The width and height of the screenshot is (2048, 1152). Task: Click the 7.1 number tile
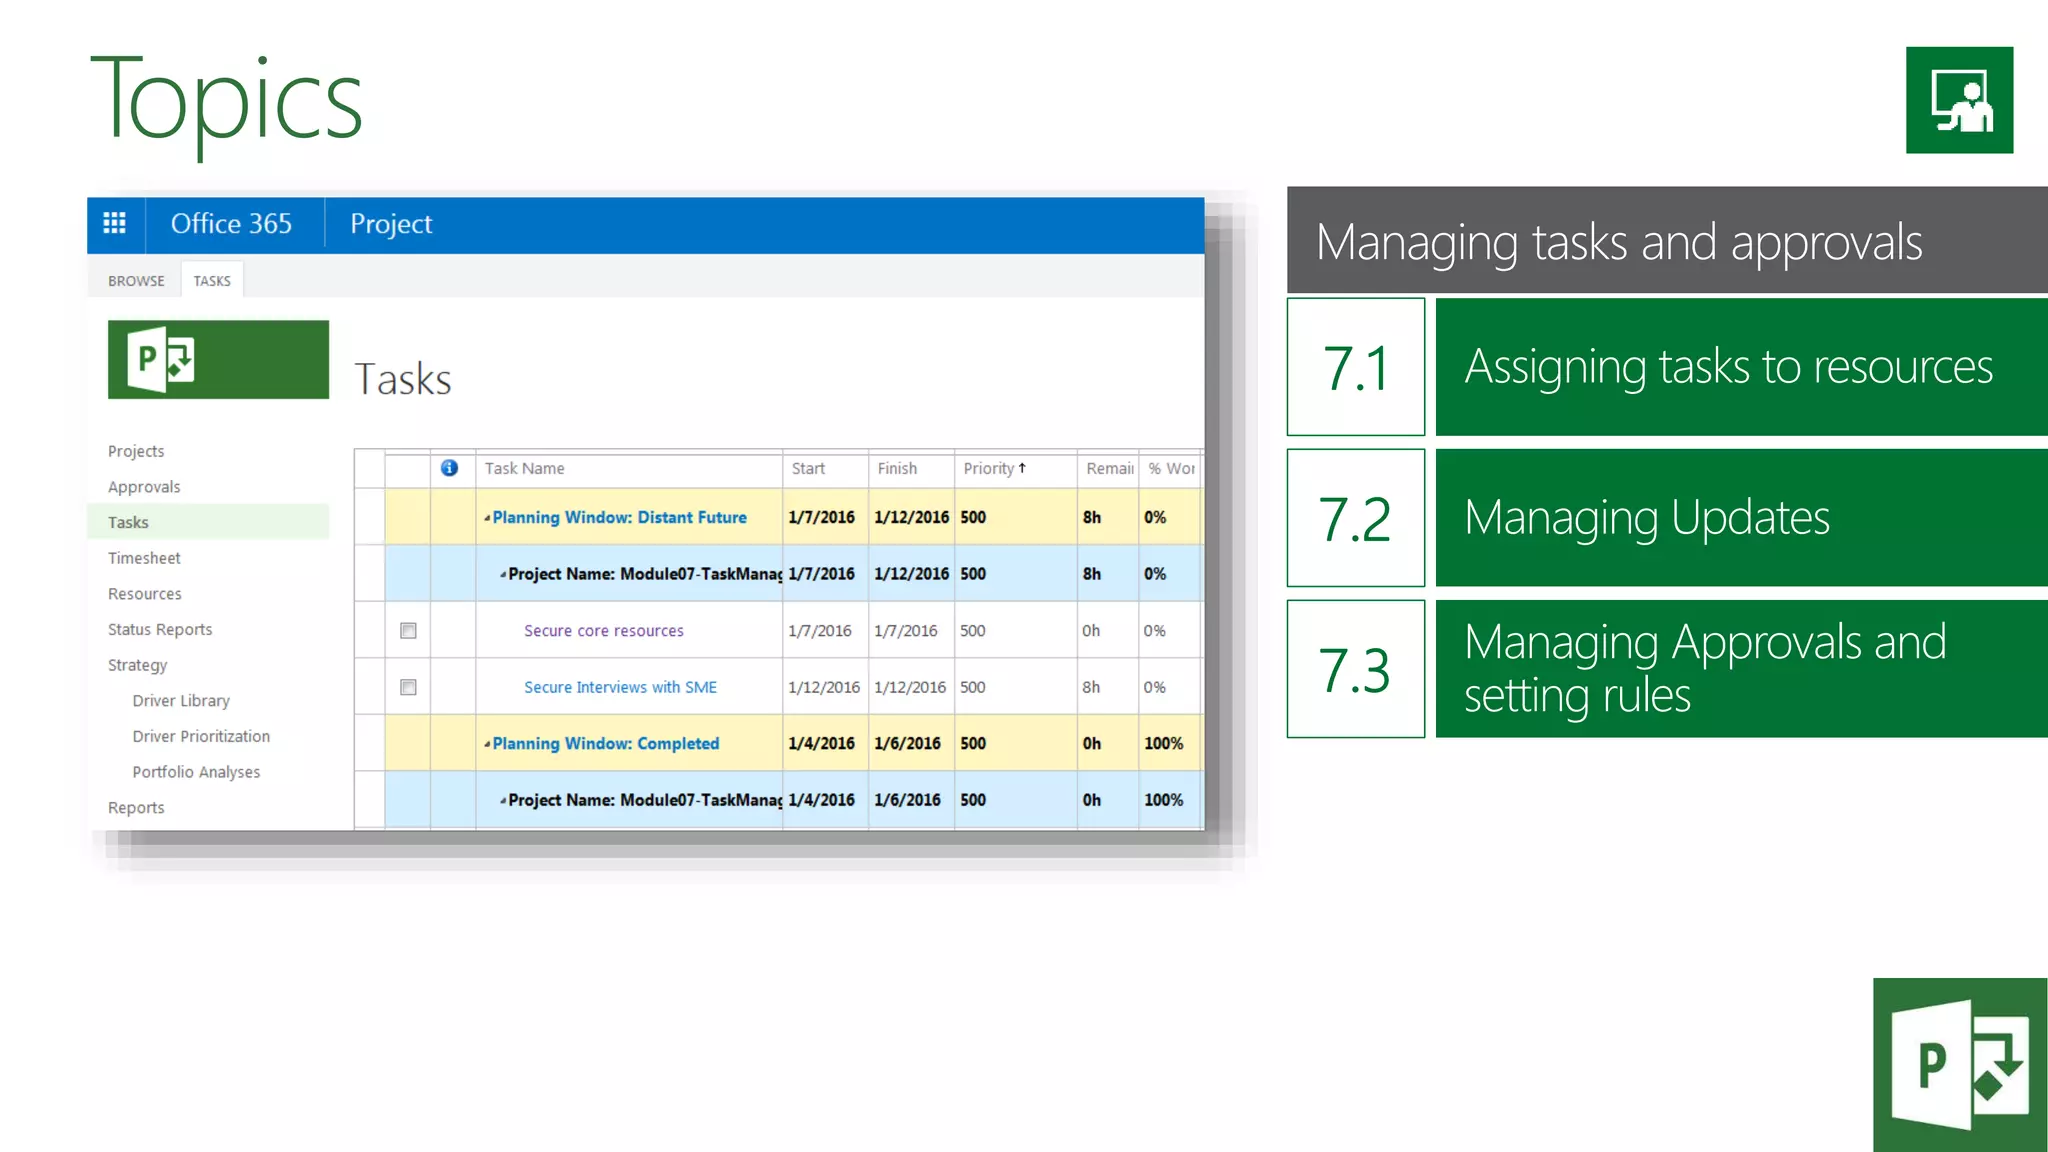tap(1356, 367)
